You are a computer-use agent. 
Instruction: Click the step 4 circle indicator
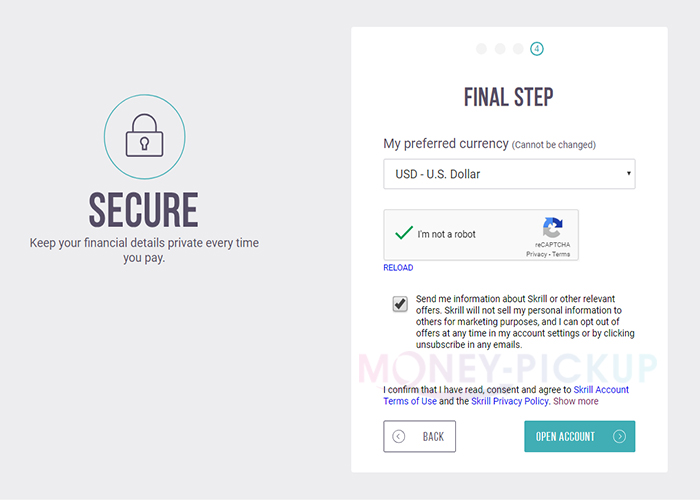click(x=537, y=48)
